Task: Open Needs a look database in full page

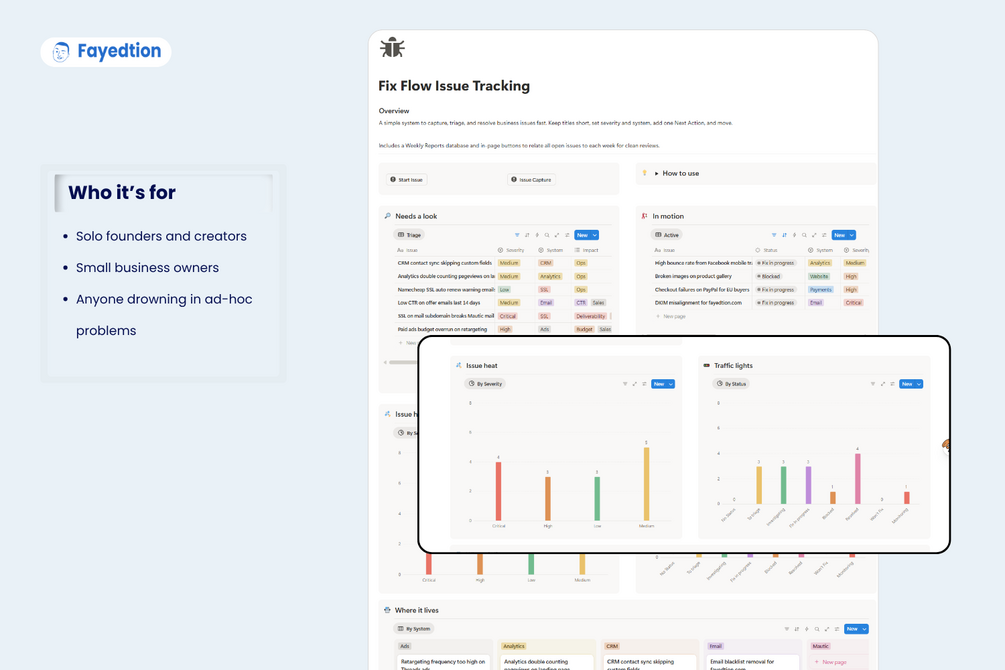Action: [557, 235]
